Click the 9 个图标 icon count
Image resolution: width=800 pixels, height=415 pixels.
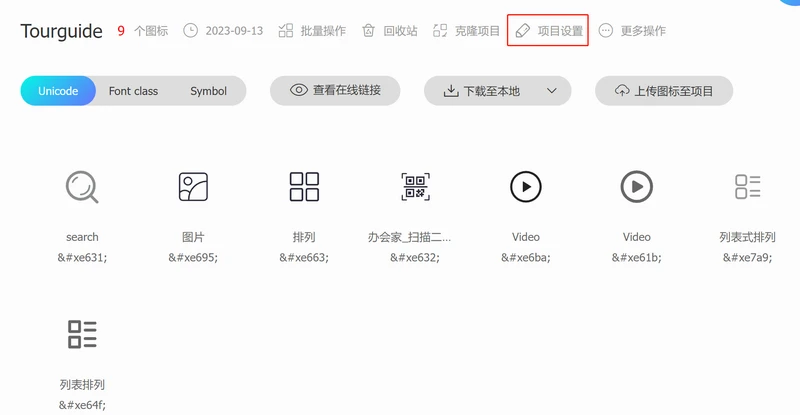(x=142, y=31)
